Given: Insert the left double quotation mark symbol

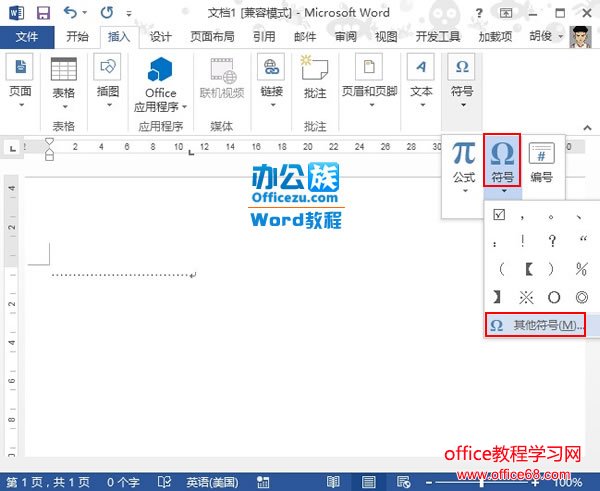Looking at the screenshot, I should [583, 240].
